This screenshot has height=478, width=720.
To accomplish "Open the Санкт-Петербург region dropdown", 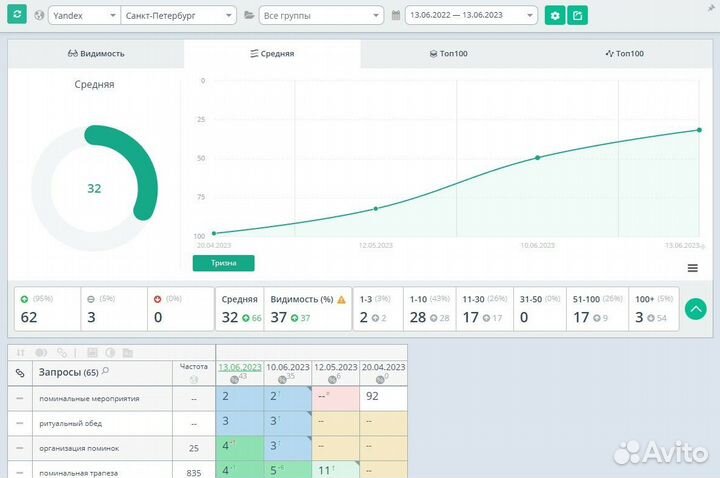I will click(x=178, y=16).
